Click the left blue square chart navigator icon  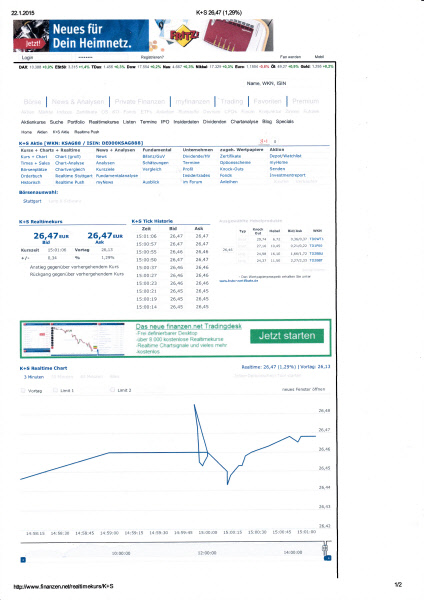23,560
